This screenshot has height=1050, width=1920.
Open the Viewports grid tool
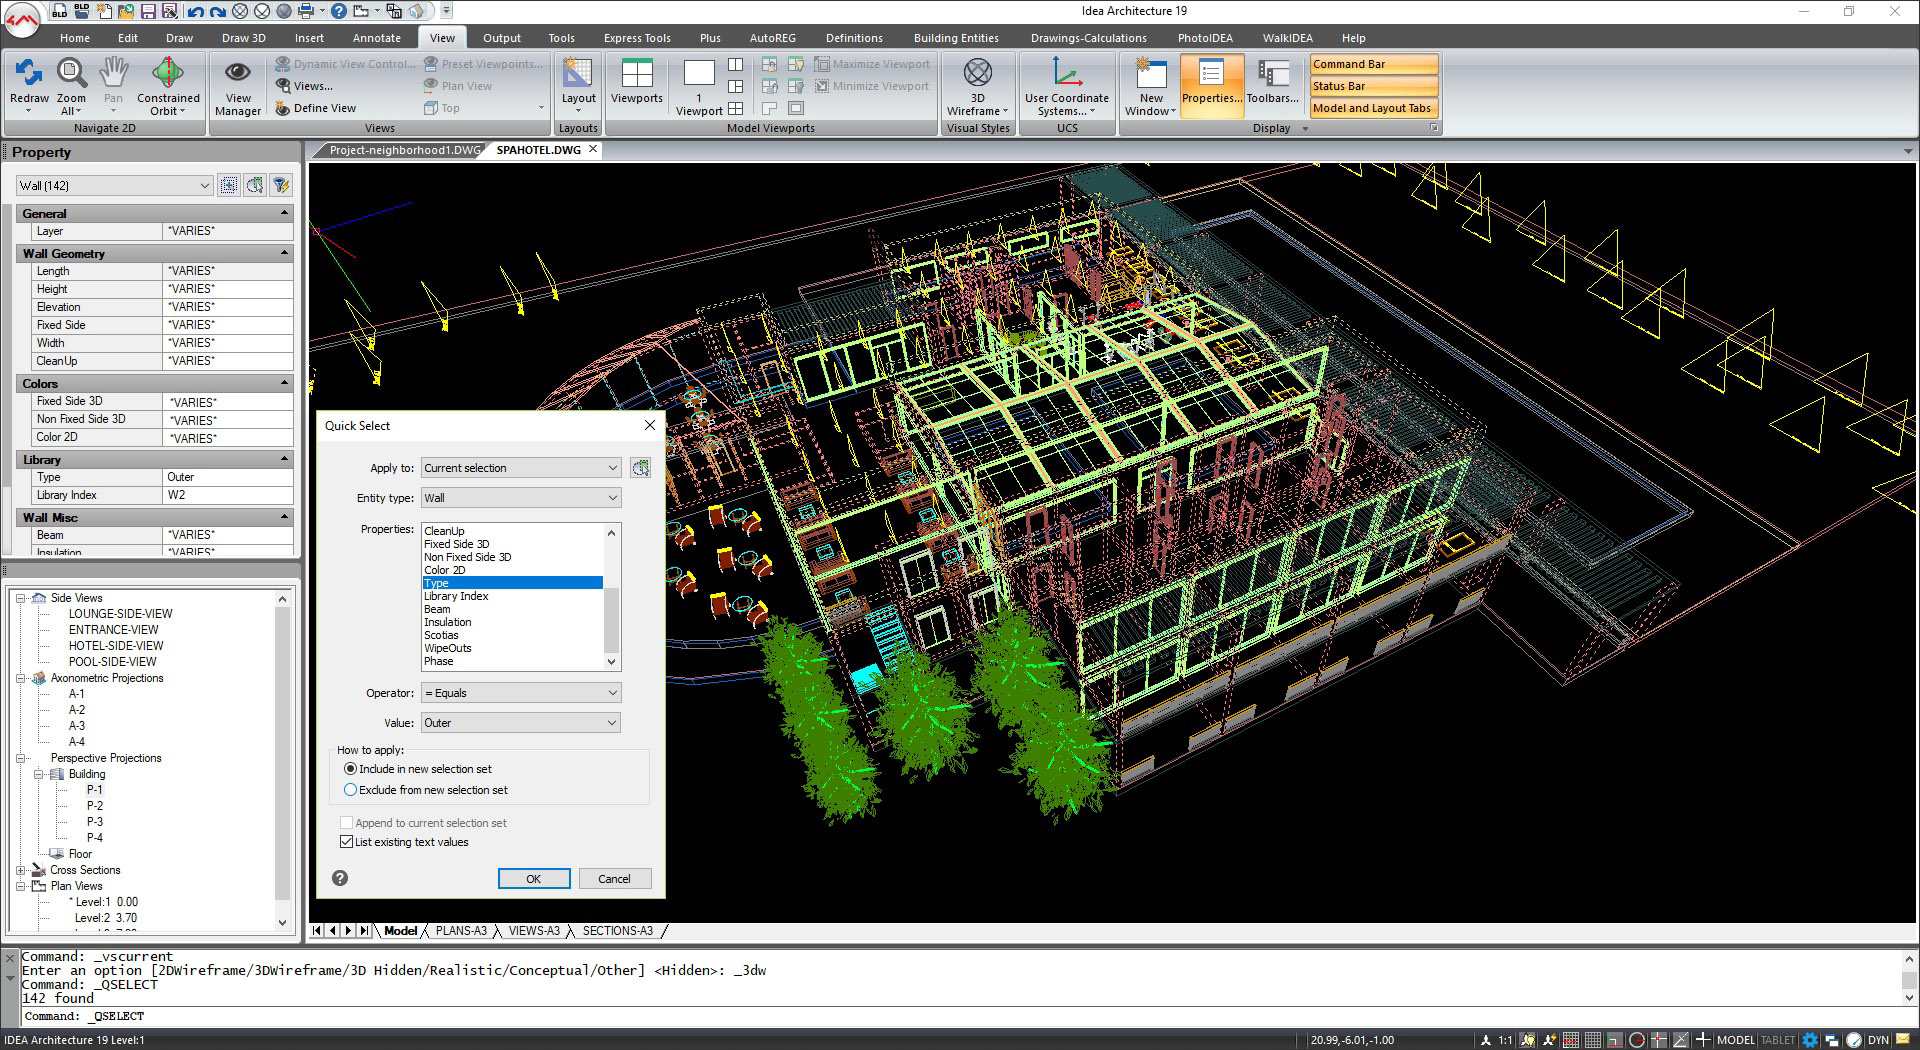[x=637, y=80]
